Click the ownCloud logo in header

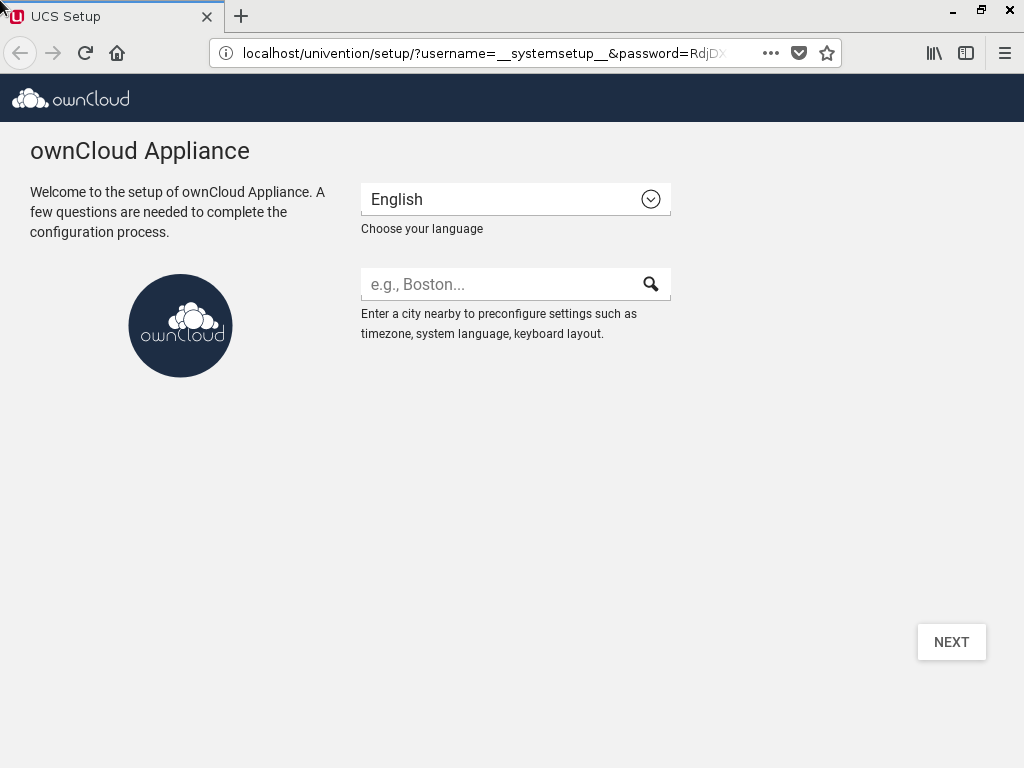(71, 98)
